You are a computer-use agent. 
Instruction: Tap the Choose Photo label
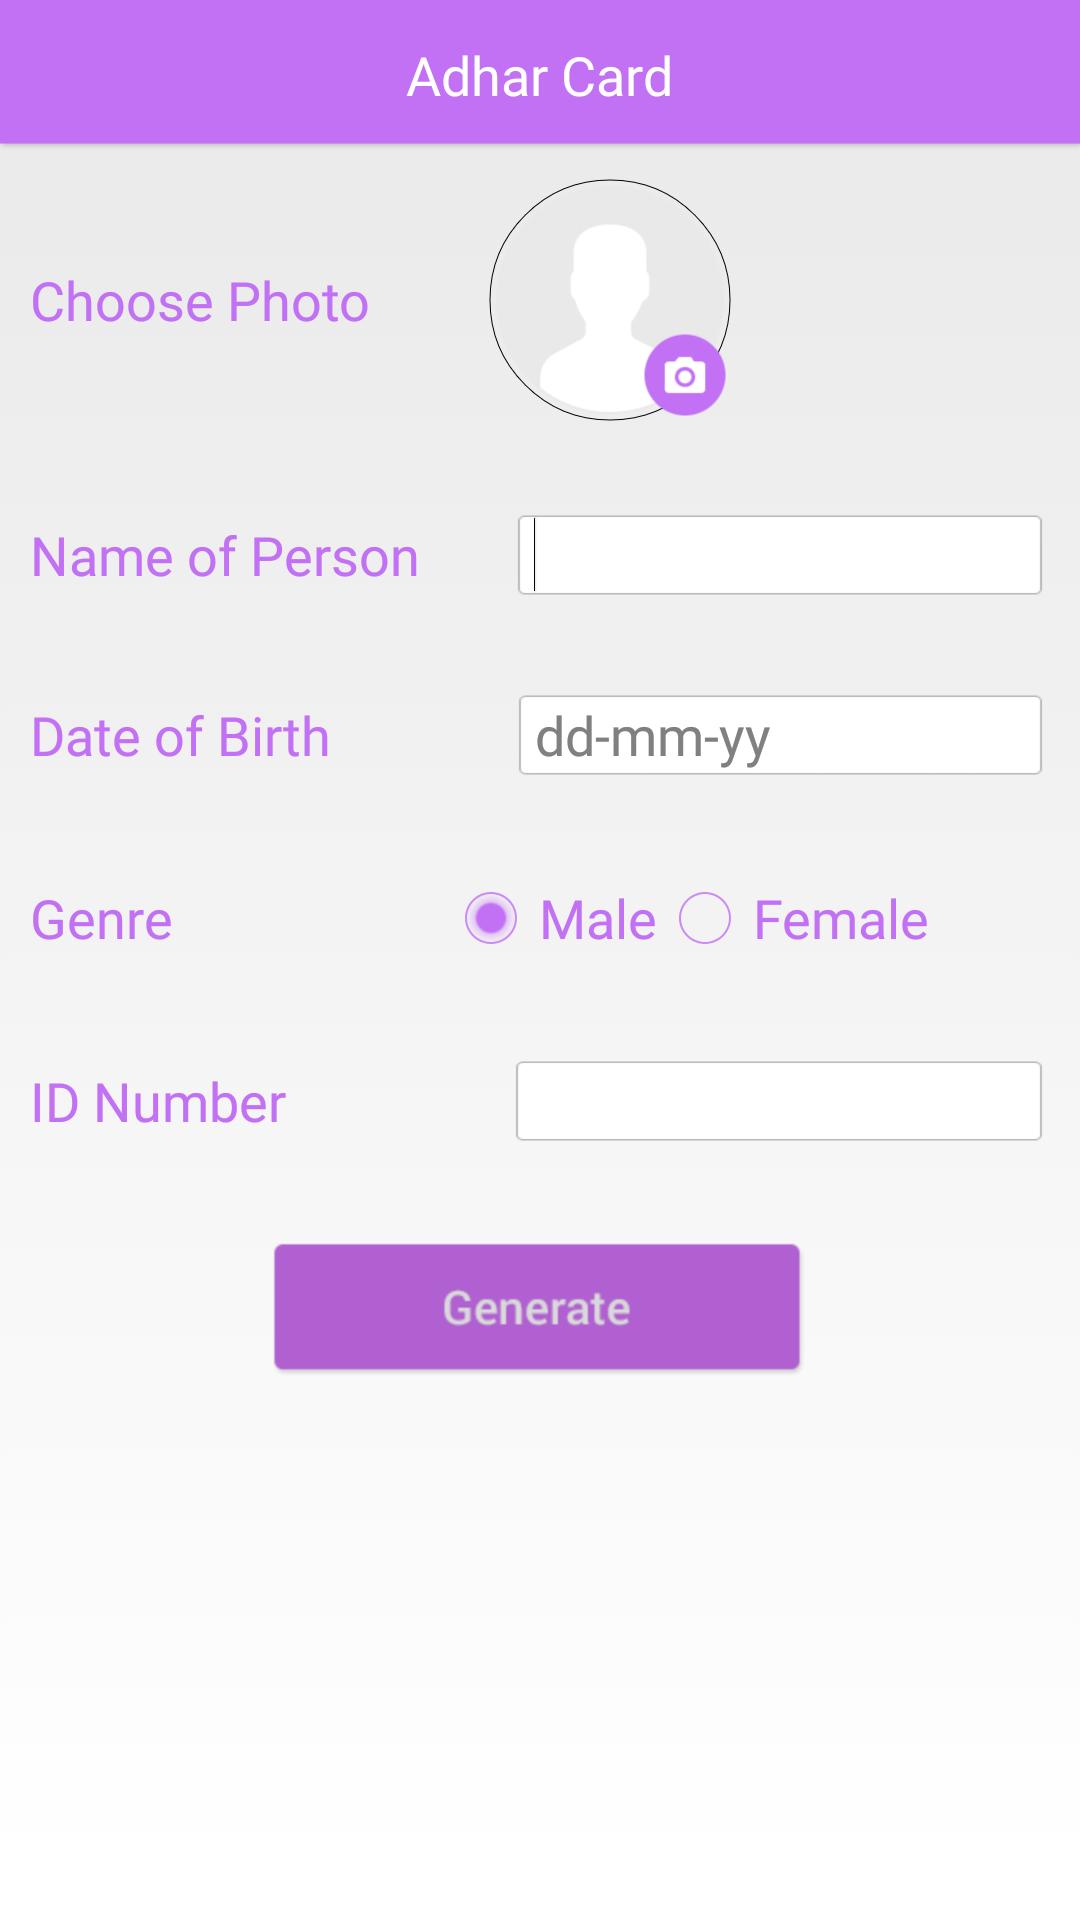coord(200,302)
